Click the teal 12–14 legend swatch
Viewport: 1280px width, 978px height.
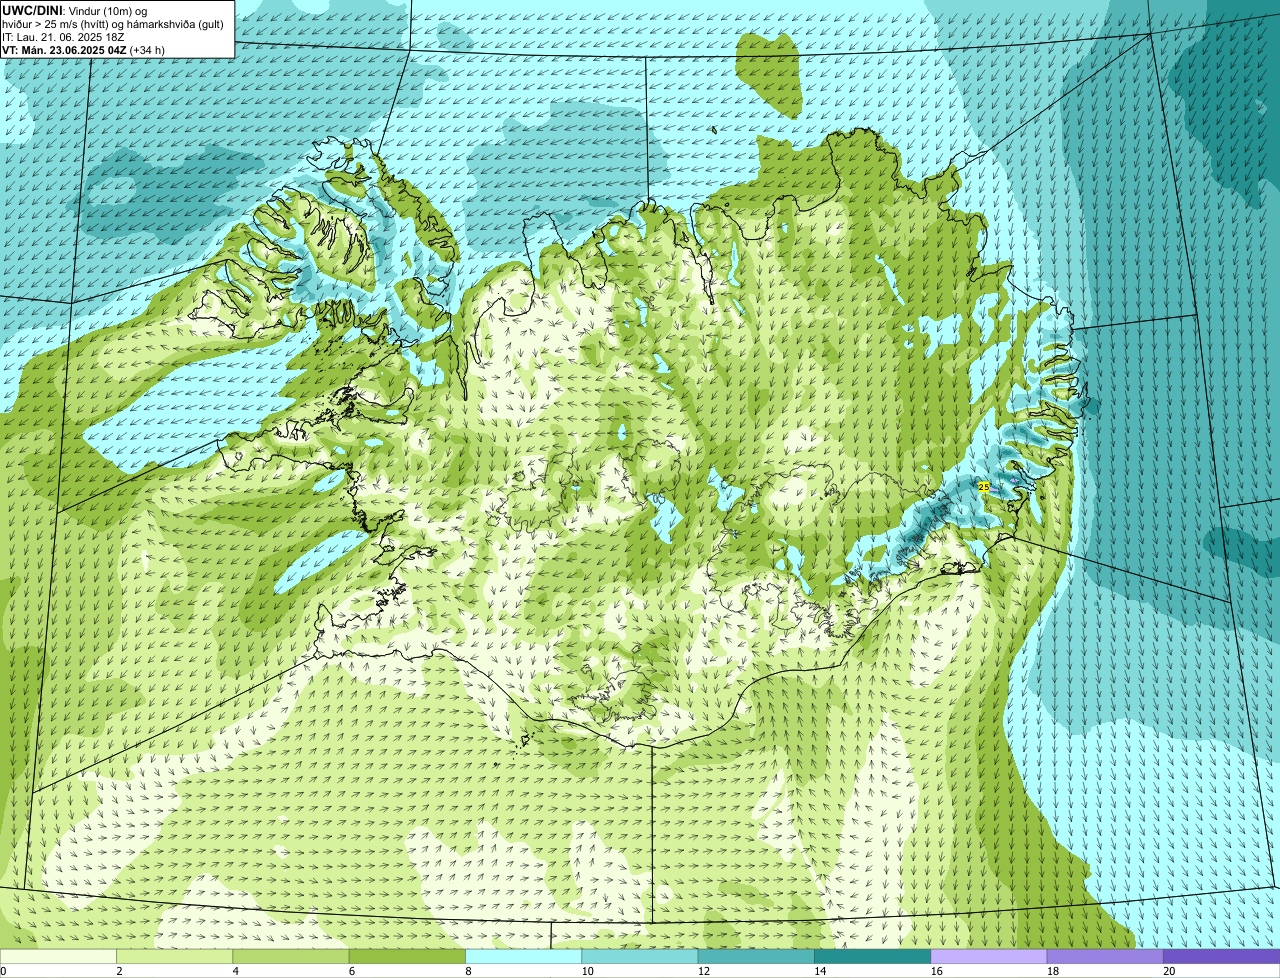pyautogui.click(x=756, y=956)
